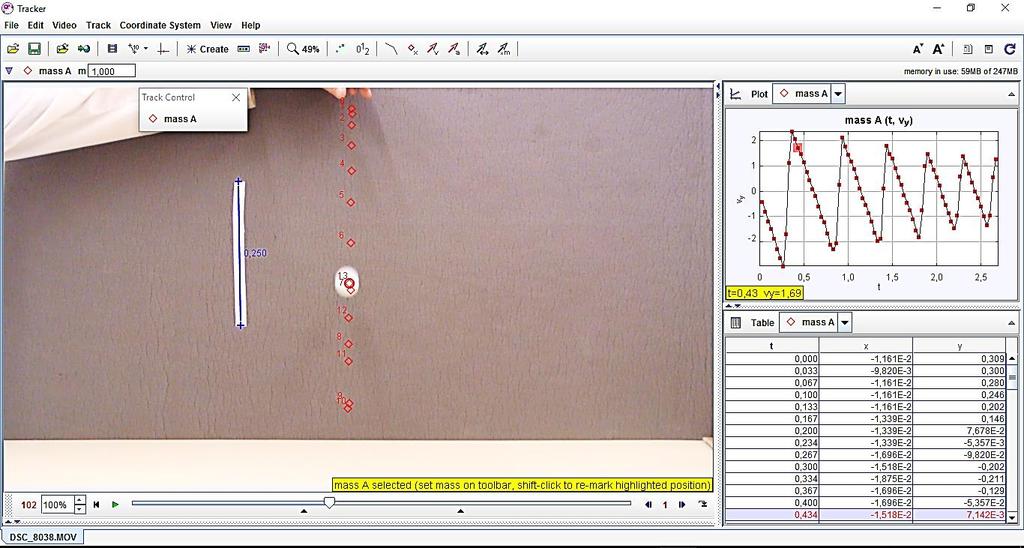Toggle the positions diamond icon
Image resolution: width=1024 pixels, height=548 pixels.
point(413,49)
